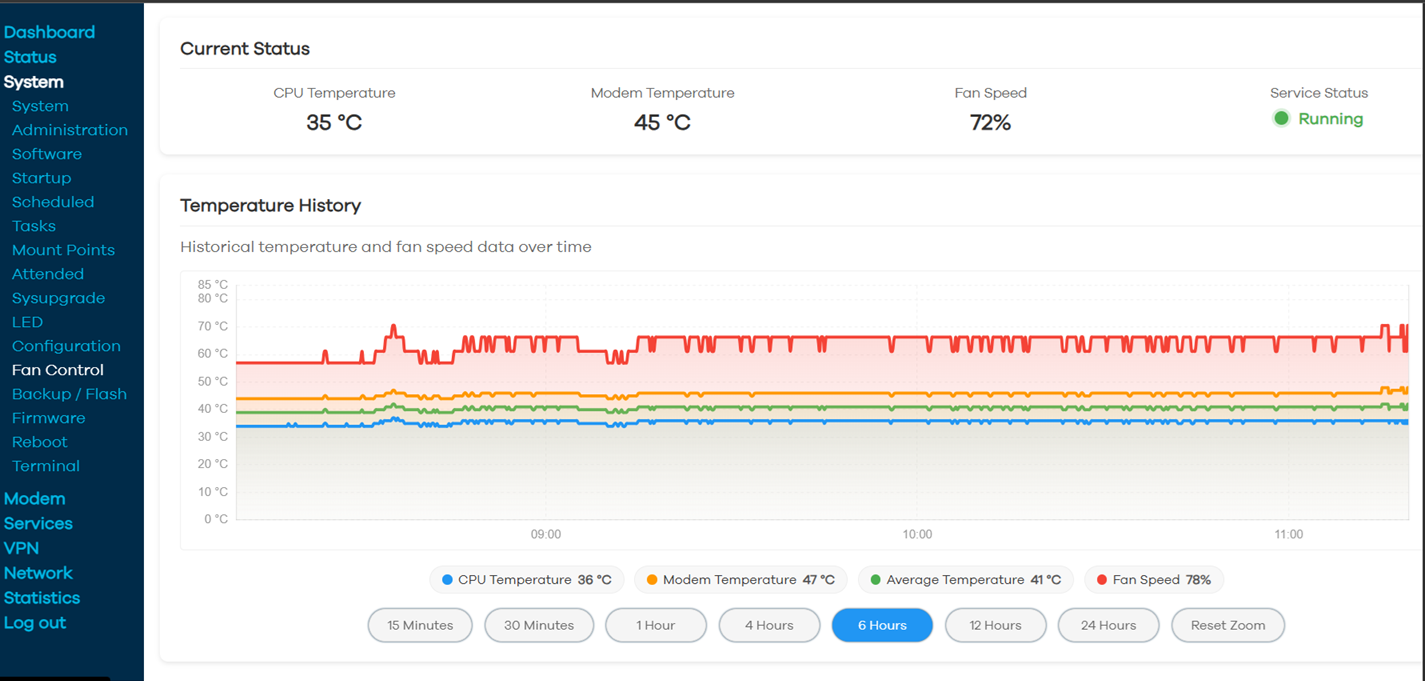Image resolution: width=1425 pixels, height=681 pixels.
Task: Toggle CPU Temperature legend series
Action: pyautogui.click(x=527, y=580)
